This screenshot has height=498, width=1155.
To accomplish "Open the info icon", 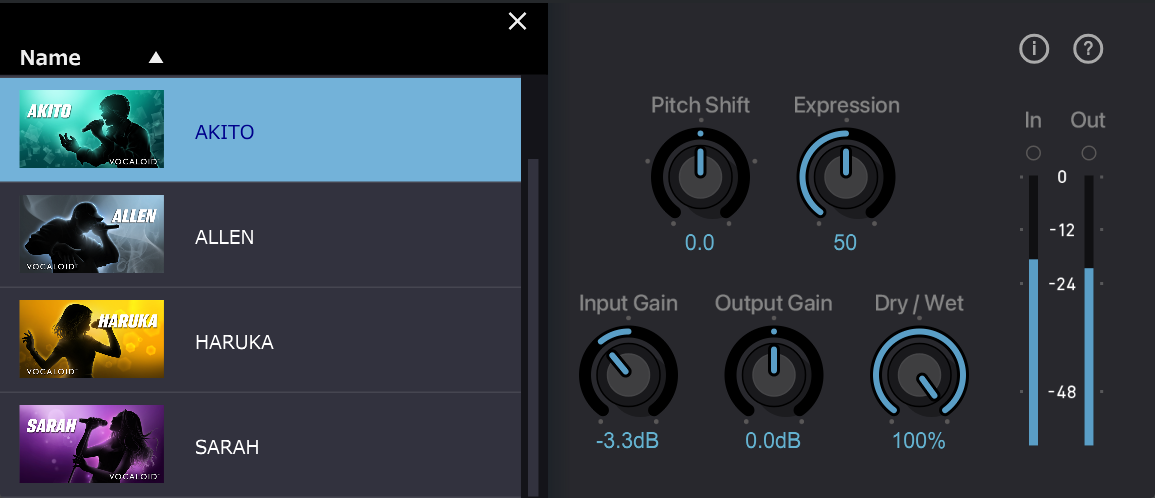I will pos(1033,49).
